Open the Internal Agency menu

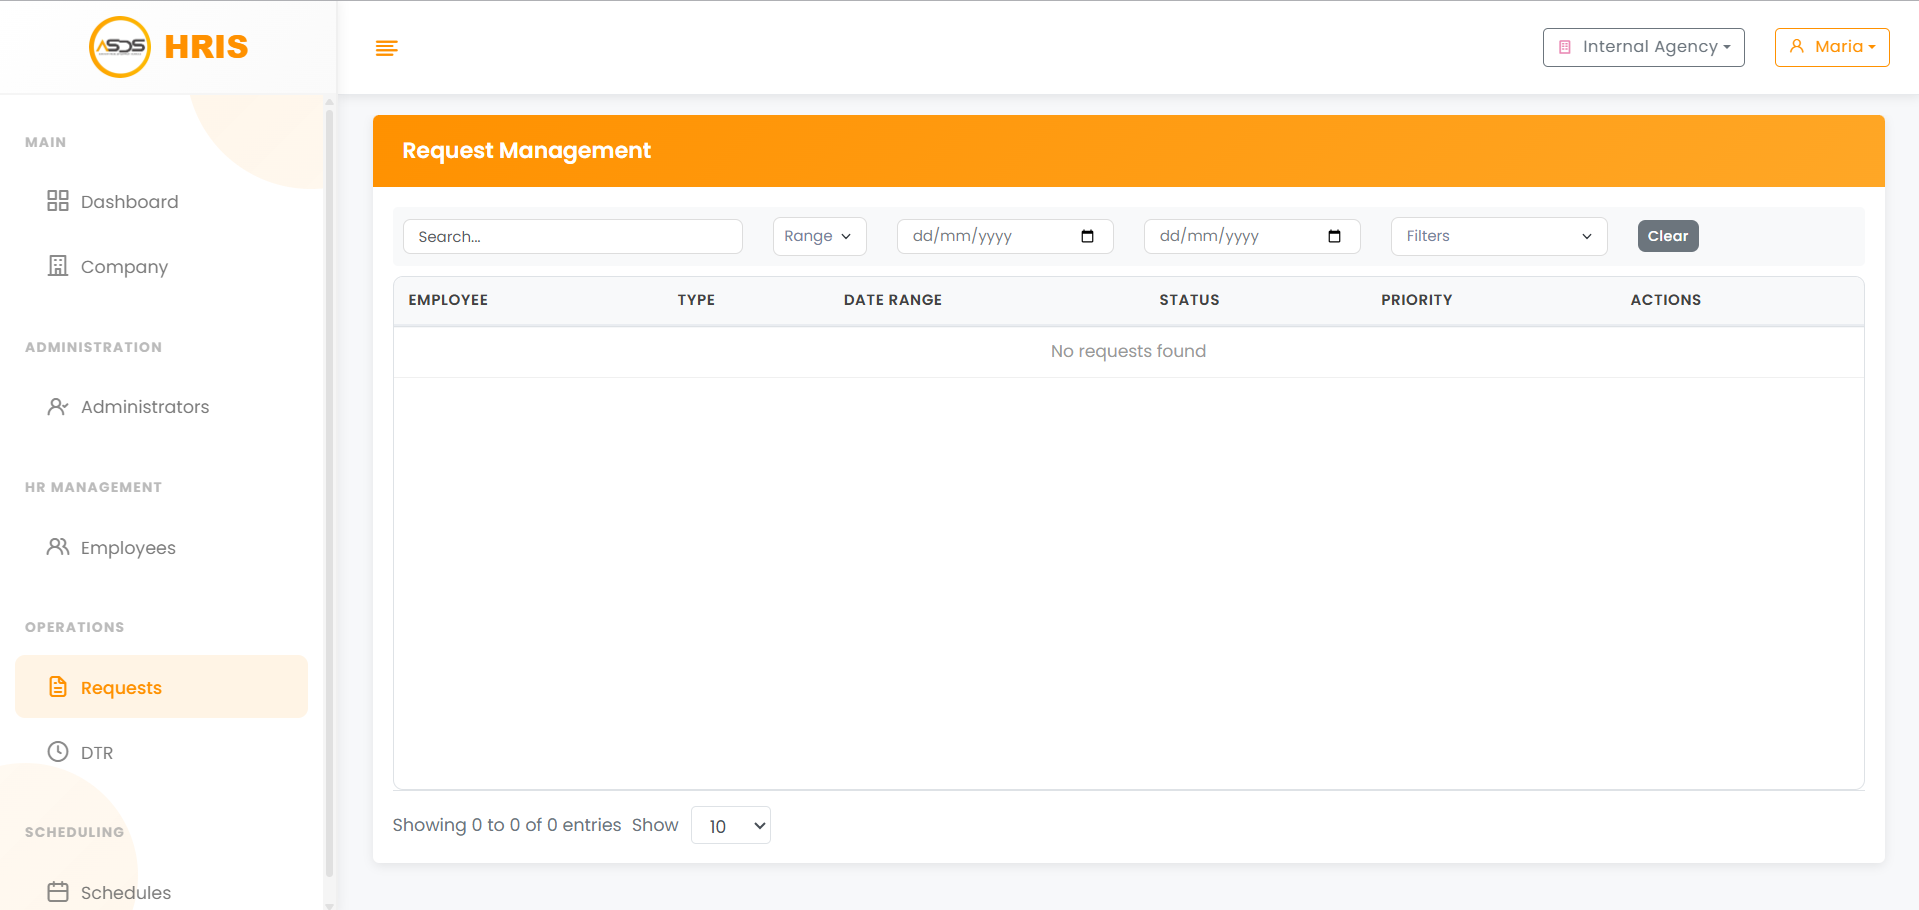tap(1643, 47)
